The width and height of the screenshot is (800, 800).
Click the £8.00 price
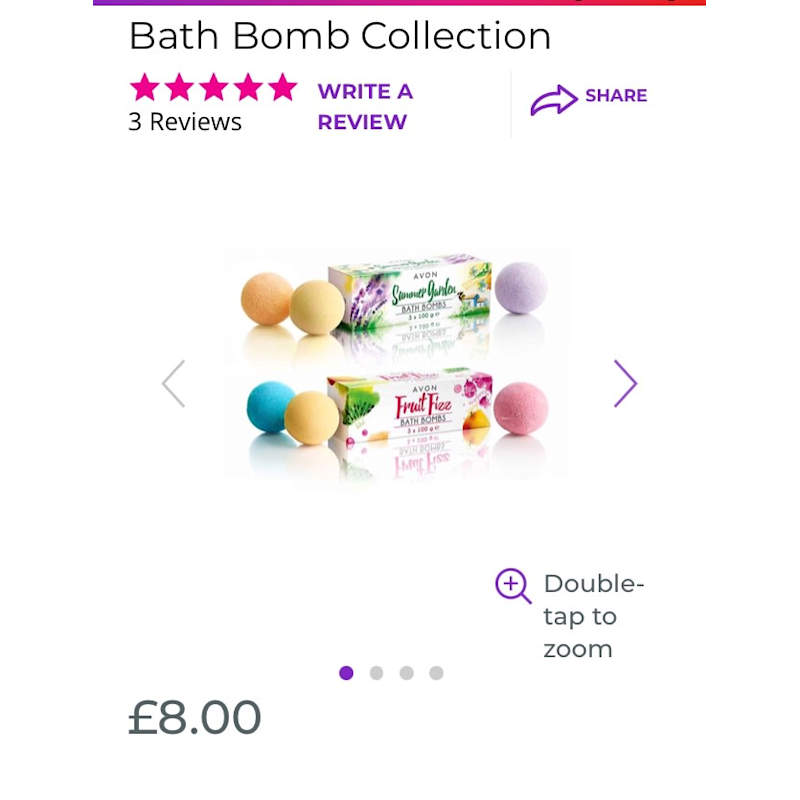click(195, 717)
